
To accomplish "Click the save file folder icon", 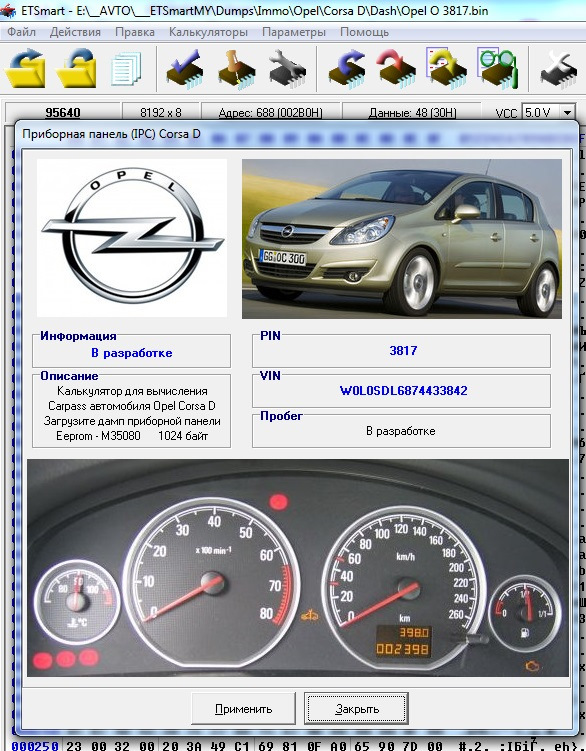I will pyautogui.click(x=77, y=68).
